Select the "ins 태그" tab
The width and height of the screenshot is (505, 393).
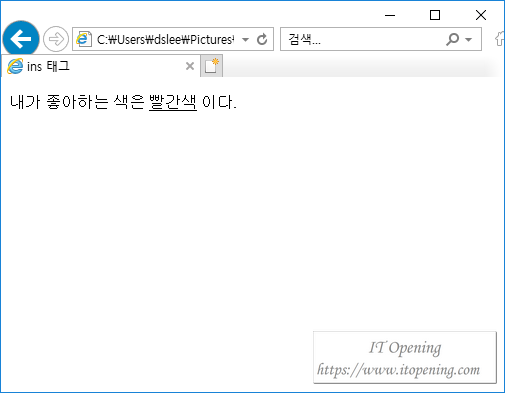click(101, 66)
